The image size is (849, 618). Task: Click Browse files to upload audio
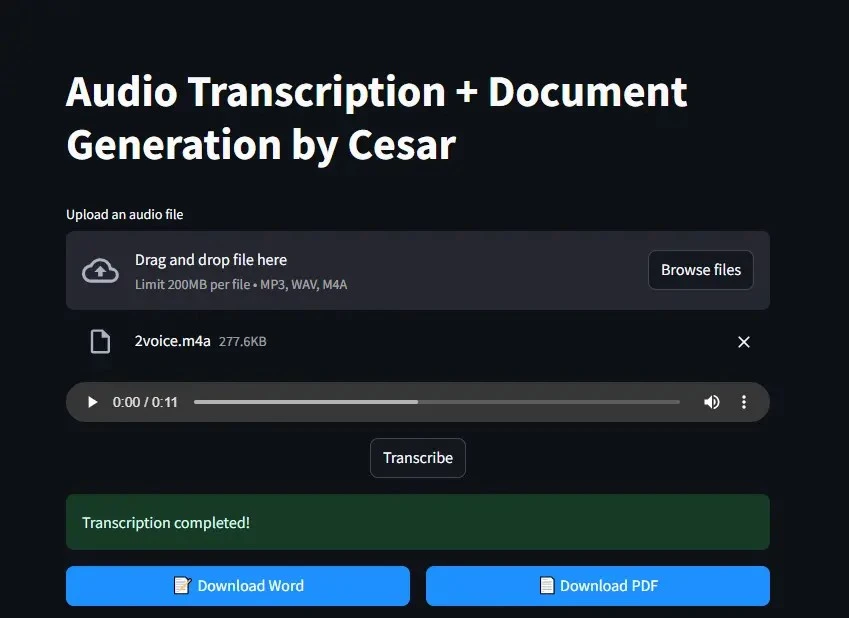700,270
